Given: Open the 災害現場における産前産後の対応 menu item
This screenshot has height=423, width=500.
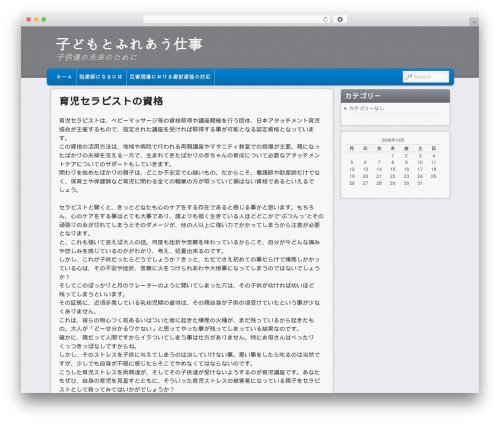Looking at the screenshot, I should coord(170,77).
